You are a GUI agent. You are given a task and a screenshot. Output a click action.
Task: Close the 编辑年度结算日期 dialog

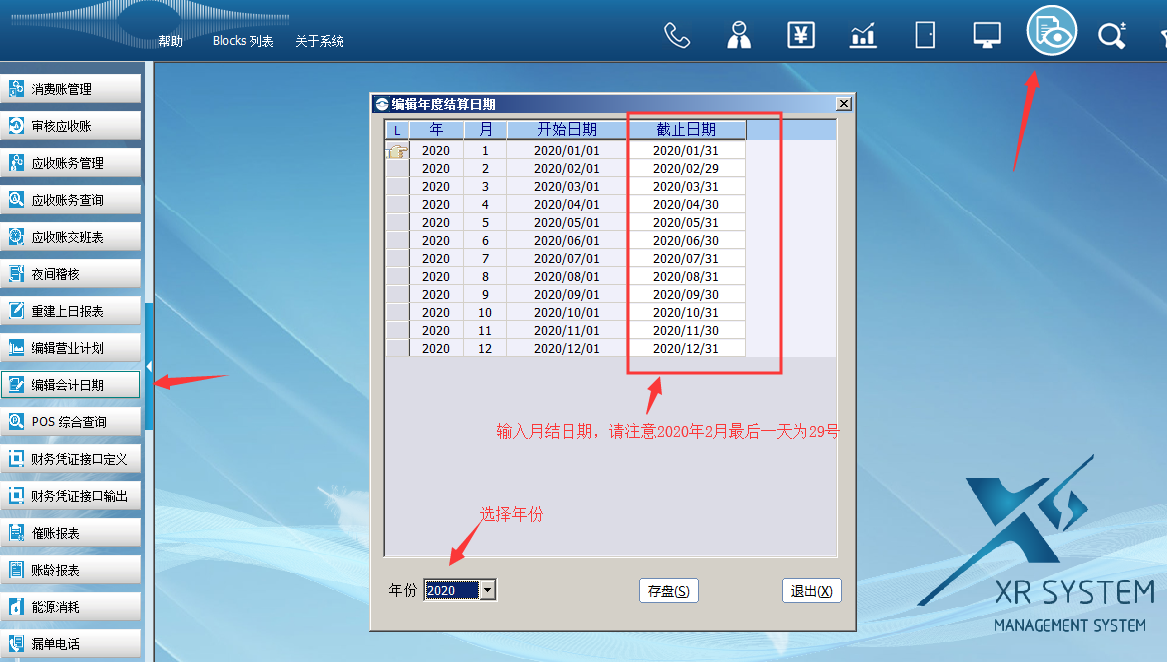coord(843,104)
